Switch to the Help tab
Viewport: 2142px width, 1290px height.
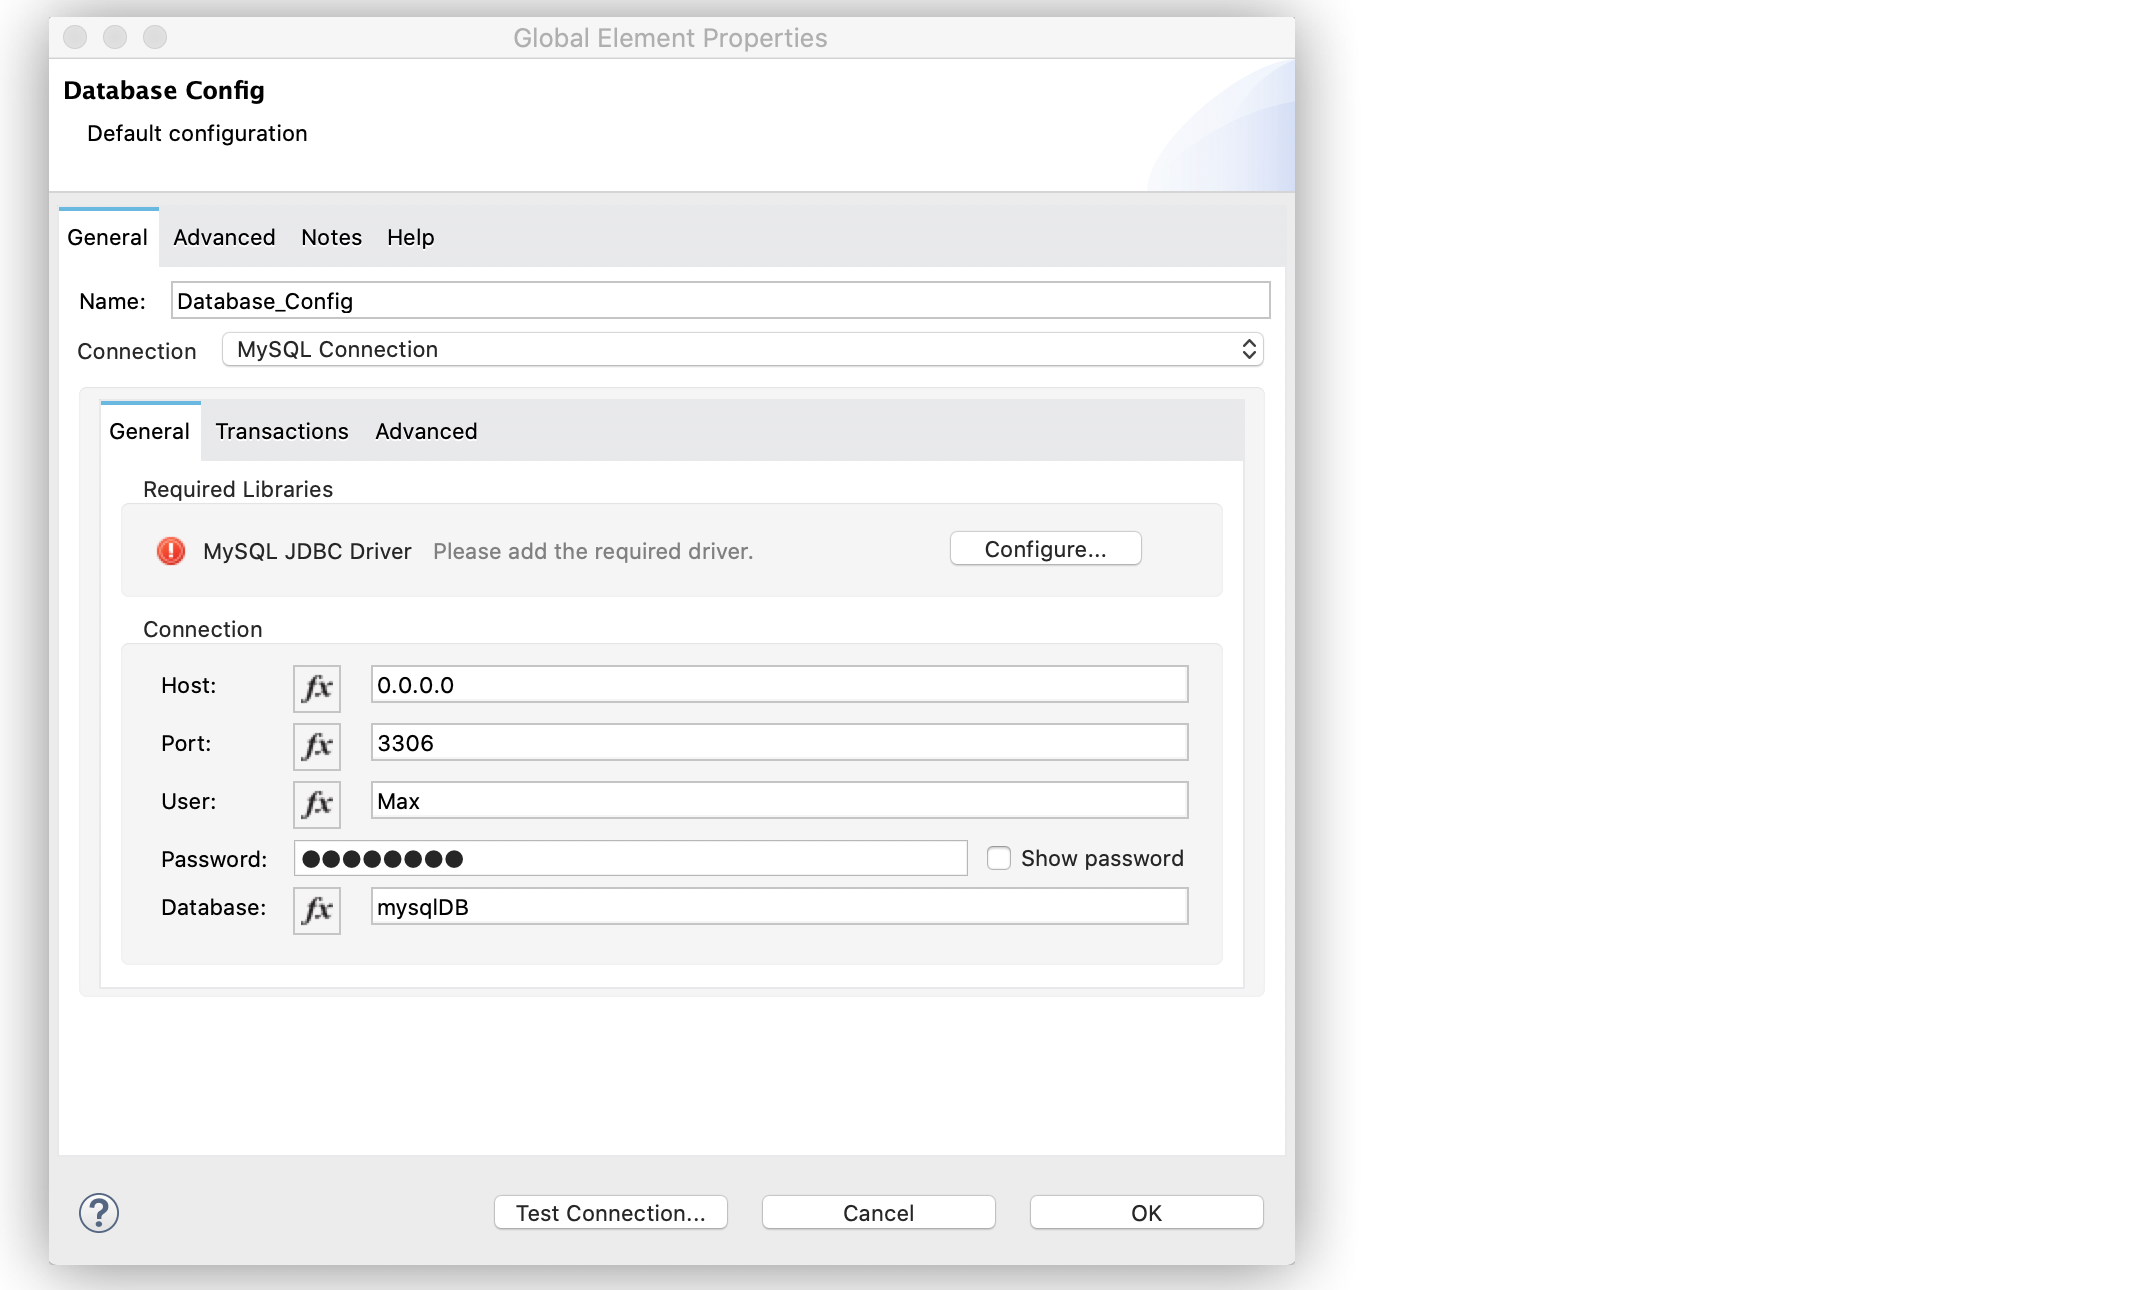[409, 237]
